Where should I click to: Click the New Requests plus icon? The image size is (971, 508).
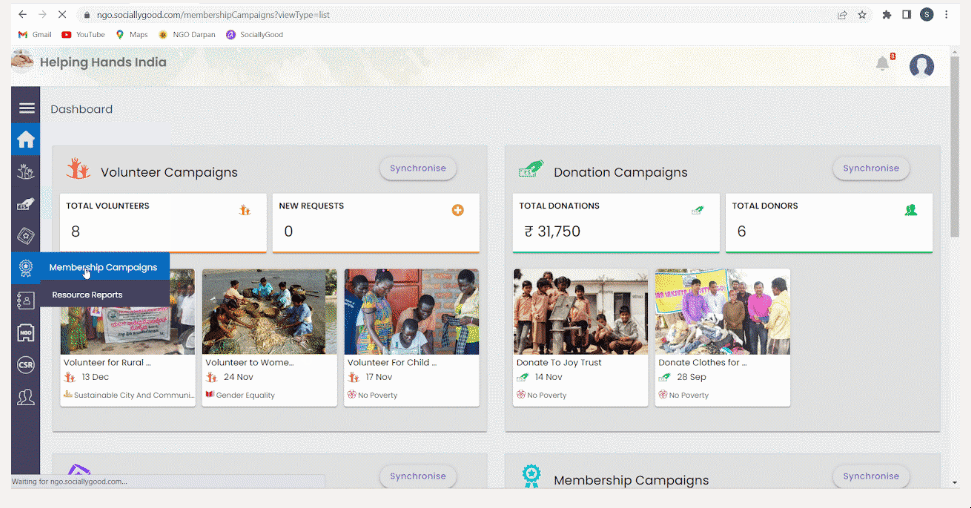[458, 210]
